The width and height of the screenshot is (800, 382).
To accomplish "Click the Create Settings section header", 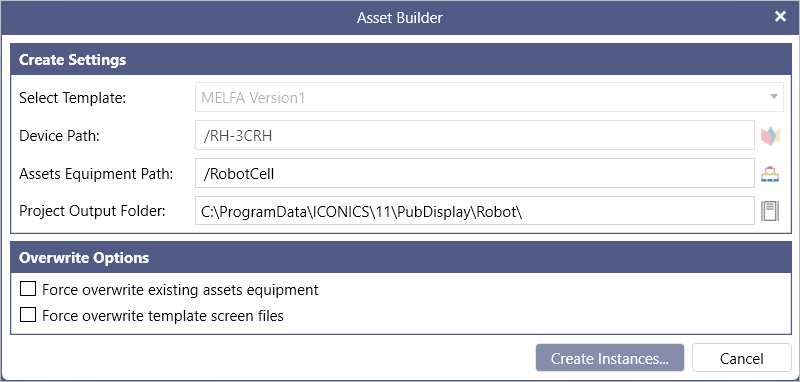I will coord(401,59).
